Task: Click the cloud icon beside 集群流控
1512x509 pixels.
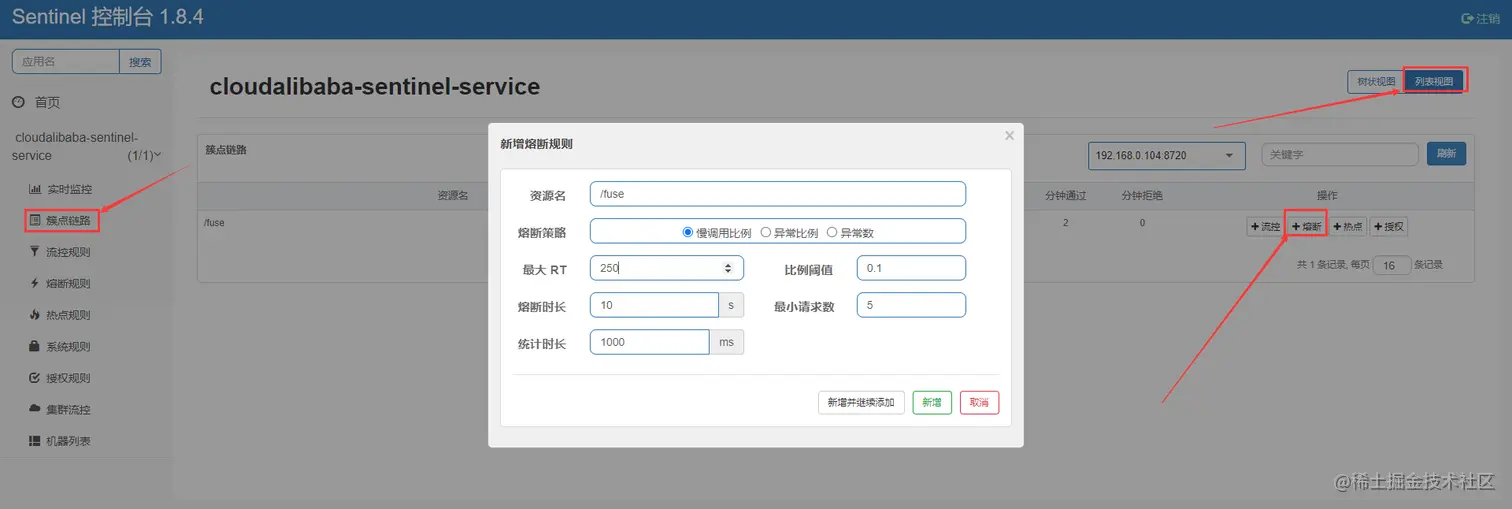Action: 35,409
